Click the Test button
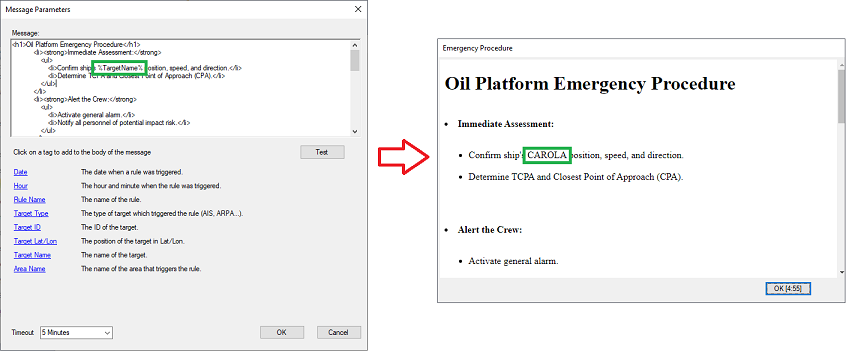Viewport: 852px width, 362px height. (322, 152)
